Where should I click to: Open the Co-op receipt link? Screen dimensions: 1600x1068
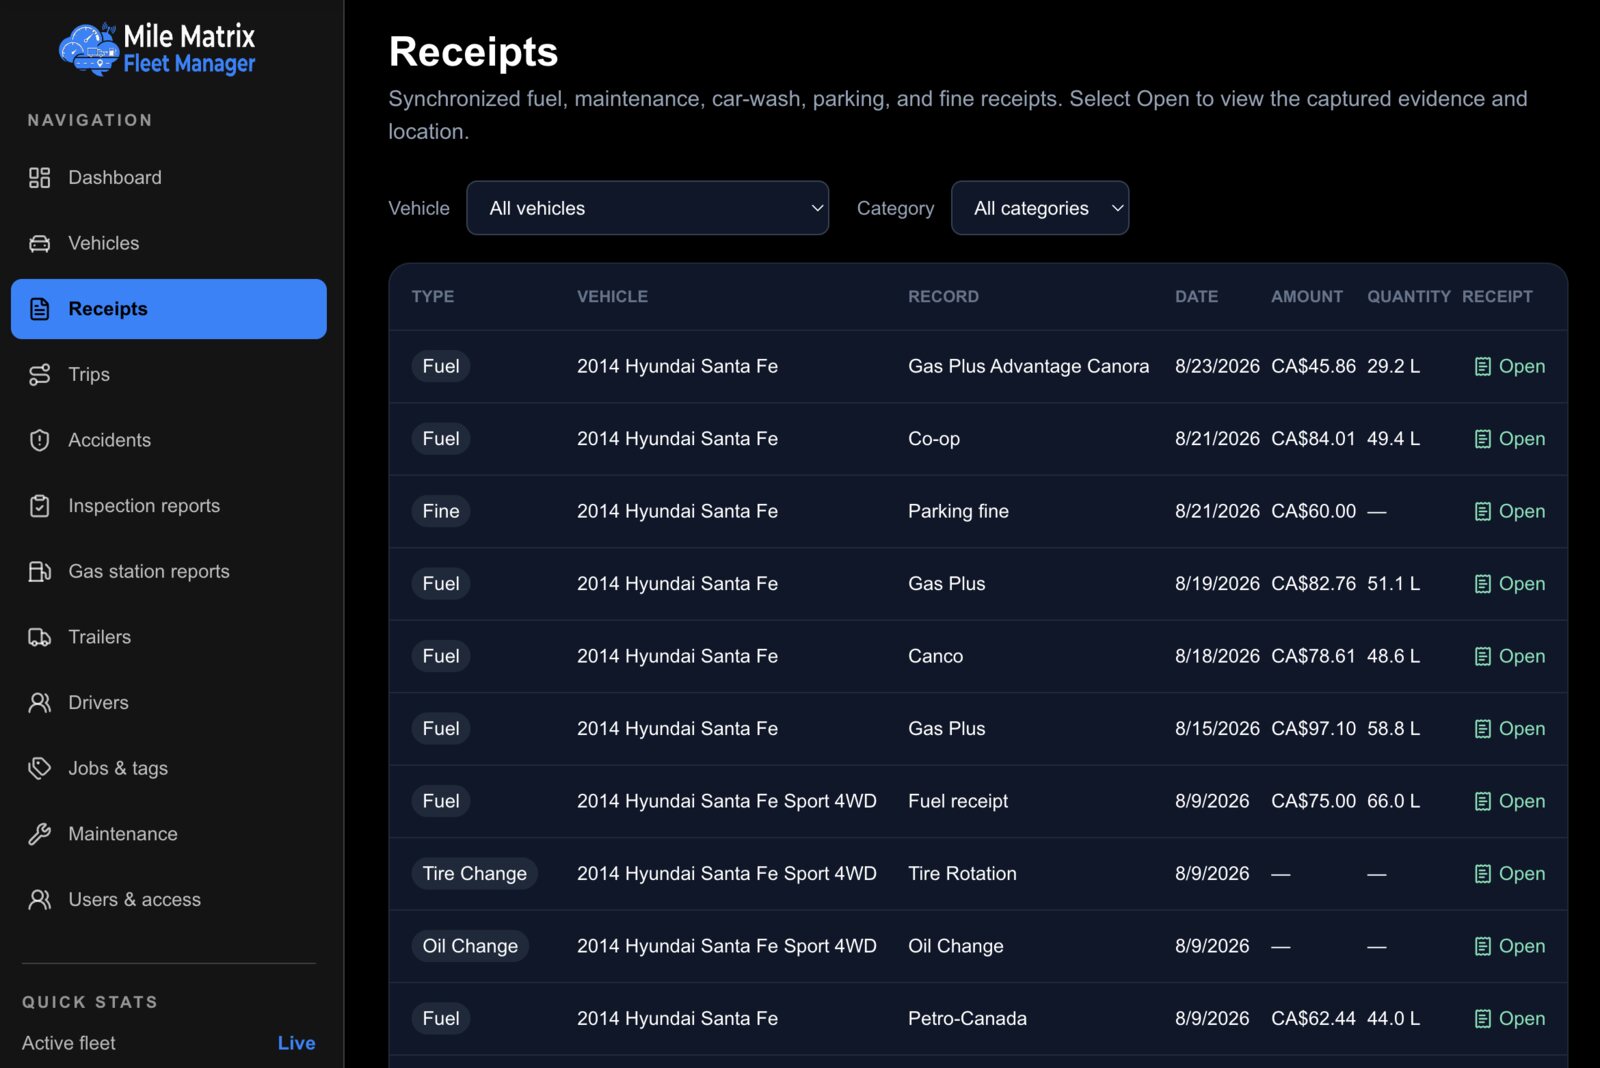tap(1510, 439)
